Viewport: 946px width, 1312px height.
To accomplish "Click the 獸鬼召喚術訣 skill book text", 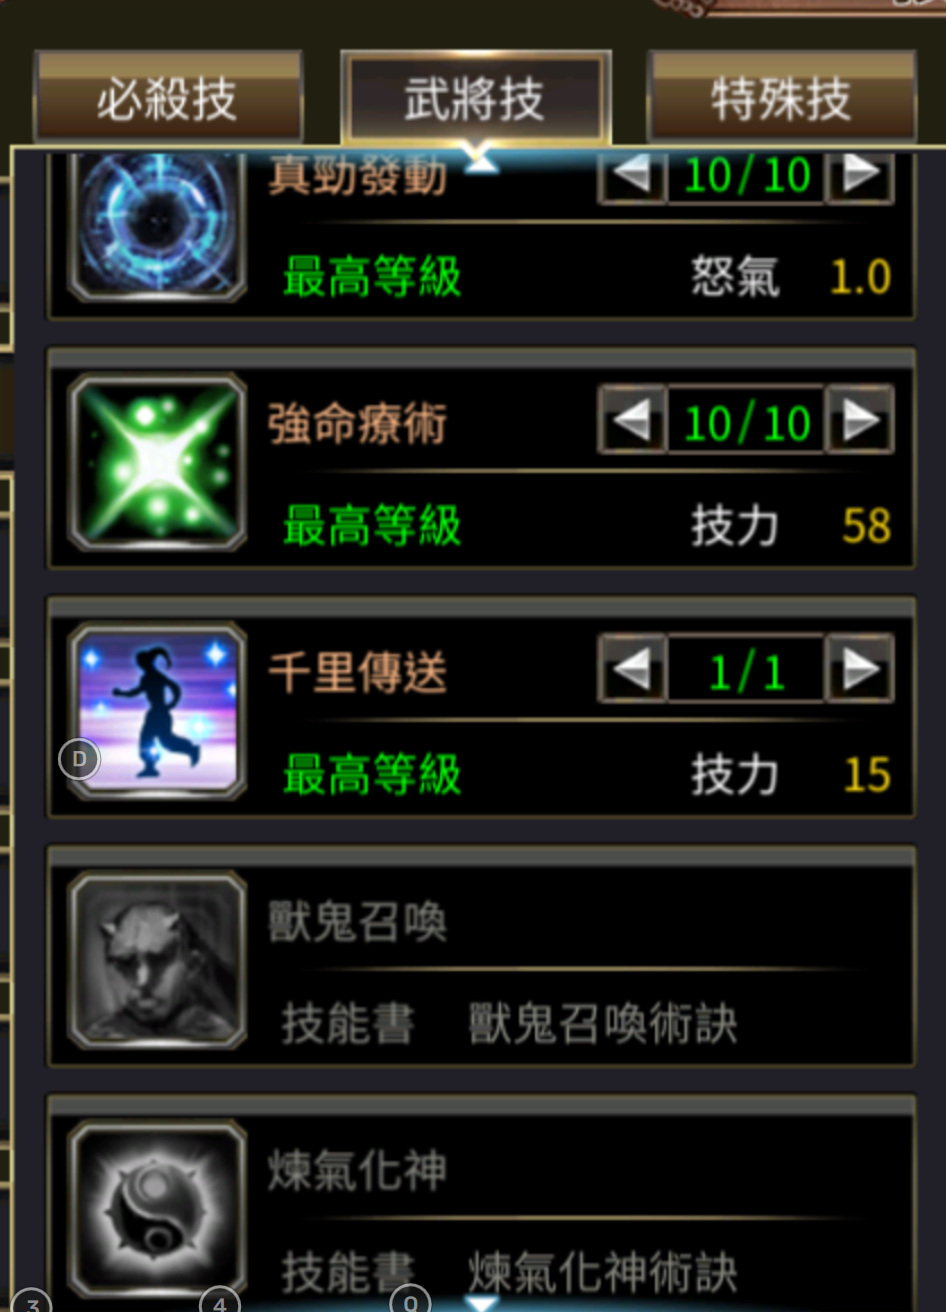I will click(603, 1024).
